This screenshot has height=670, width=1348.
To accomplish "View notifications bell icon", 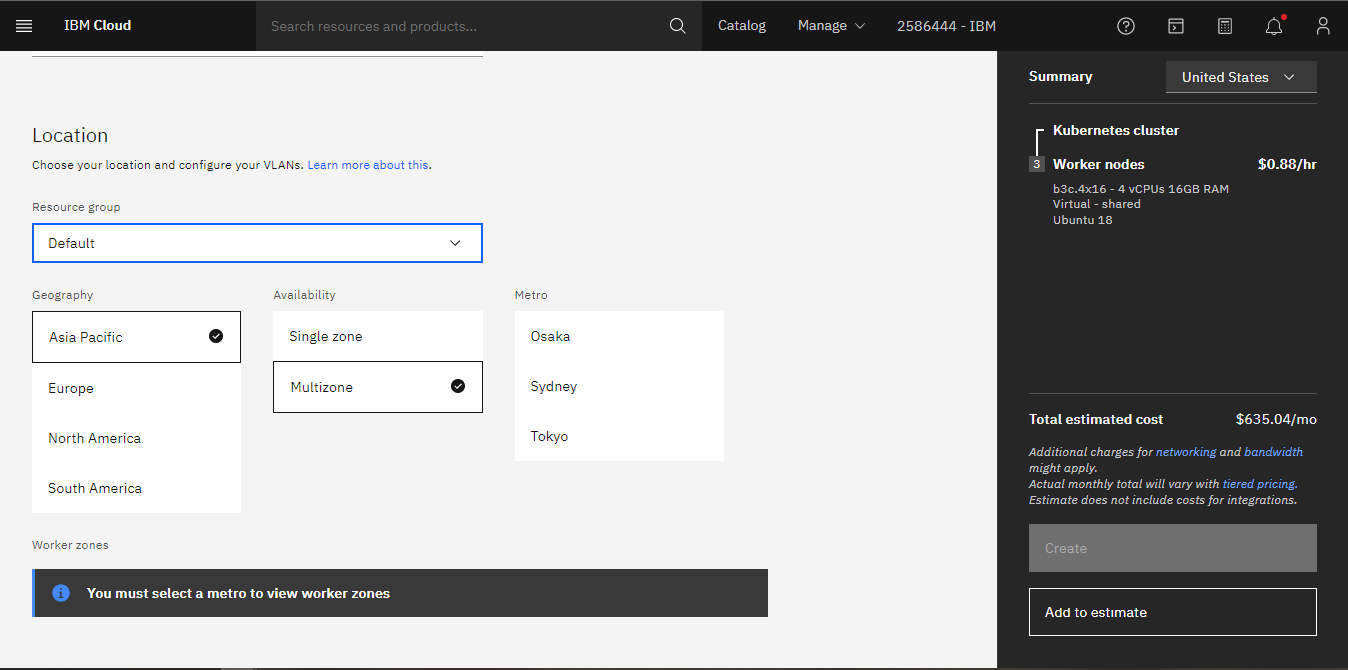I will [x=1274, y=26].
